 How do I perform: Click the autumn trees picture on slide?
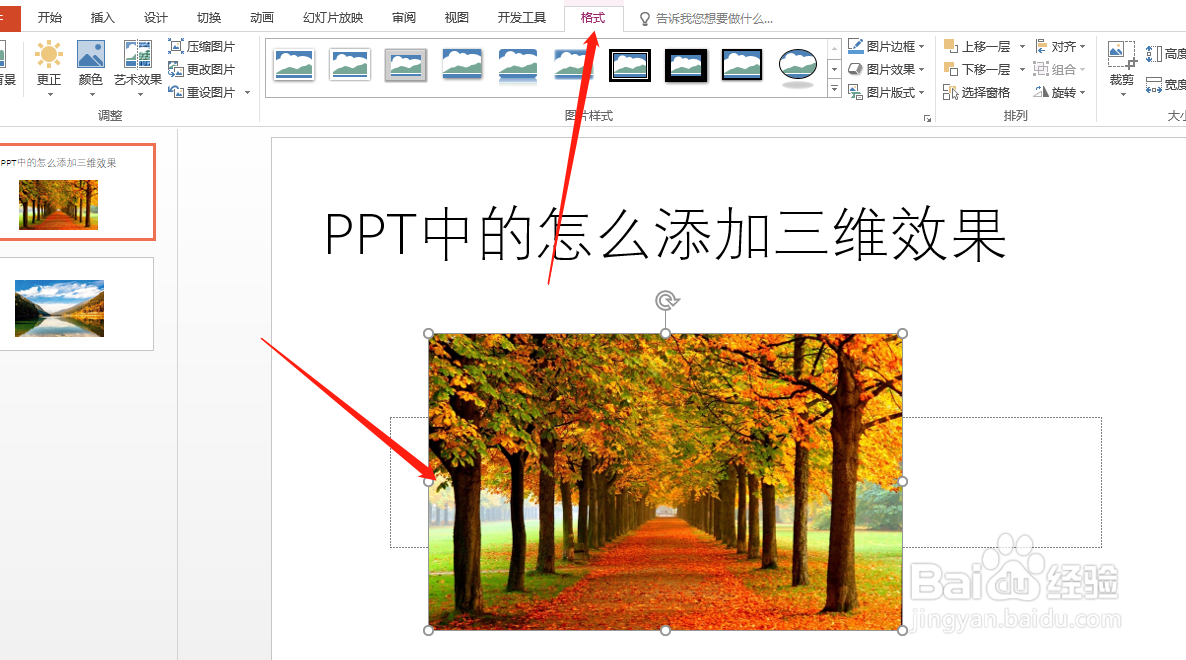pos(666,482)
